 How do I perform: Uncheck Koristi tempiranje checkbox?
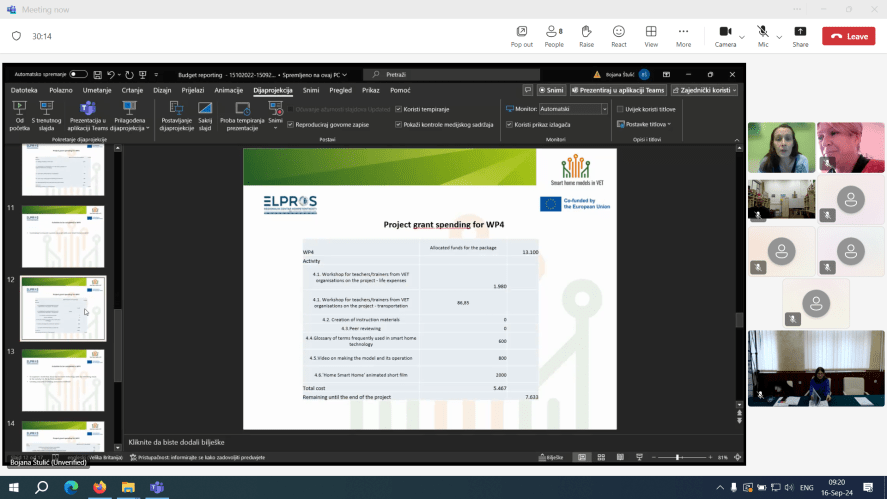(x=398, y=109)
